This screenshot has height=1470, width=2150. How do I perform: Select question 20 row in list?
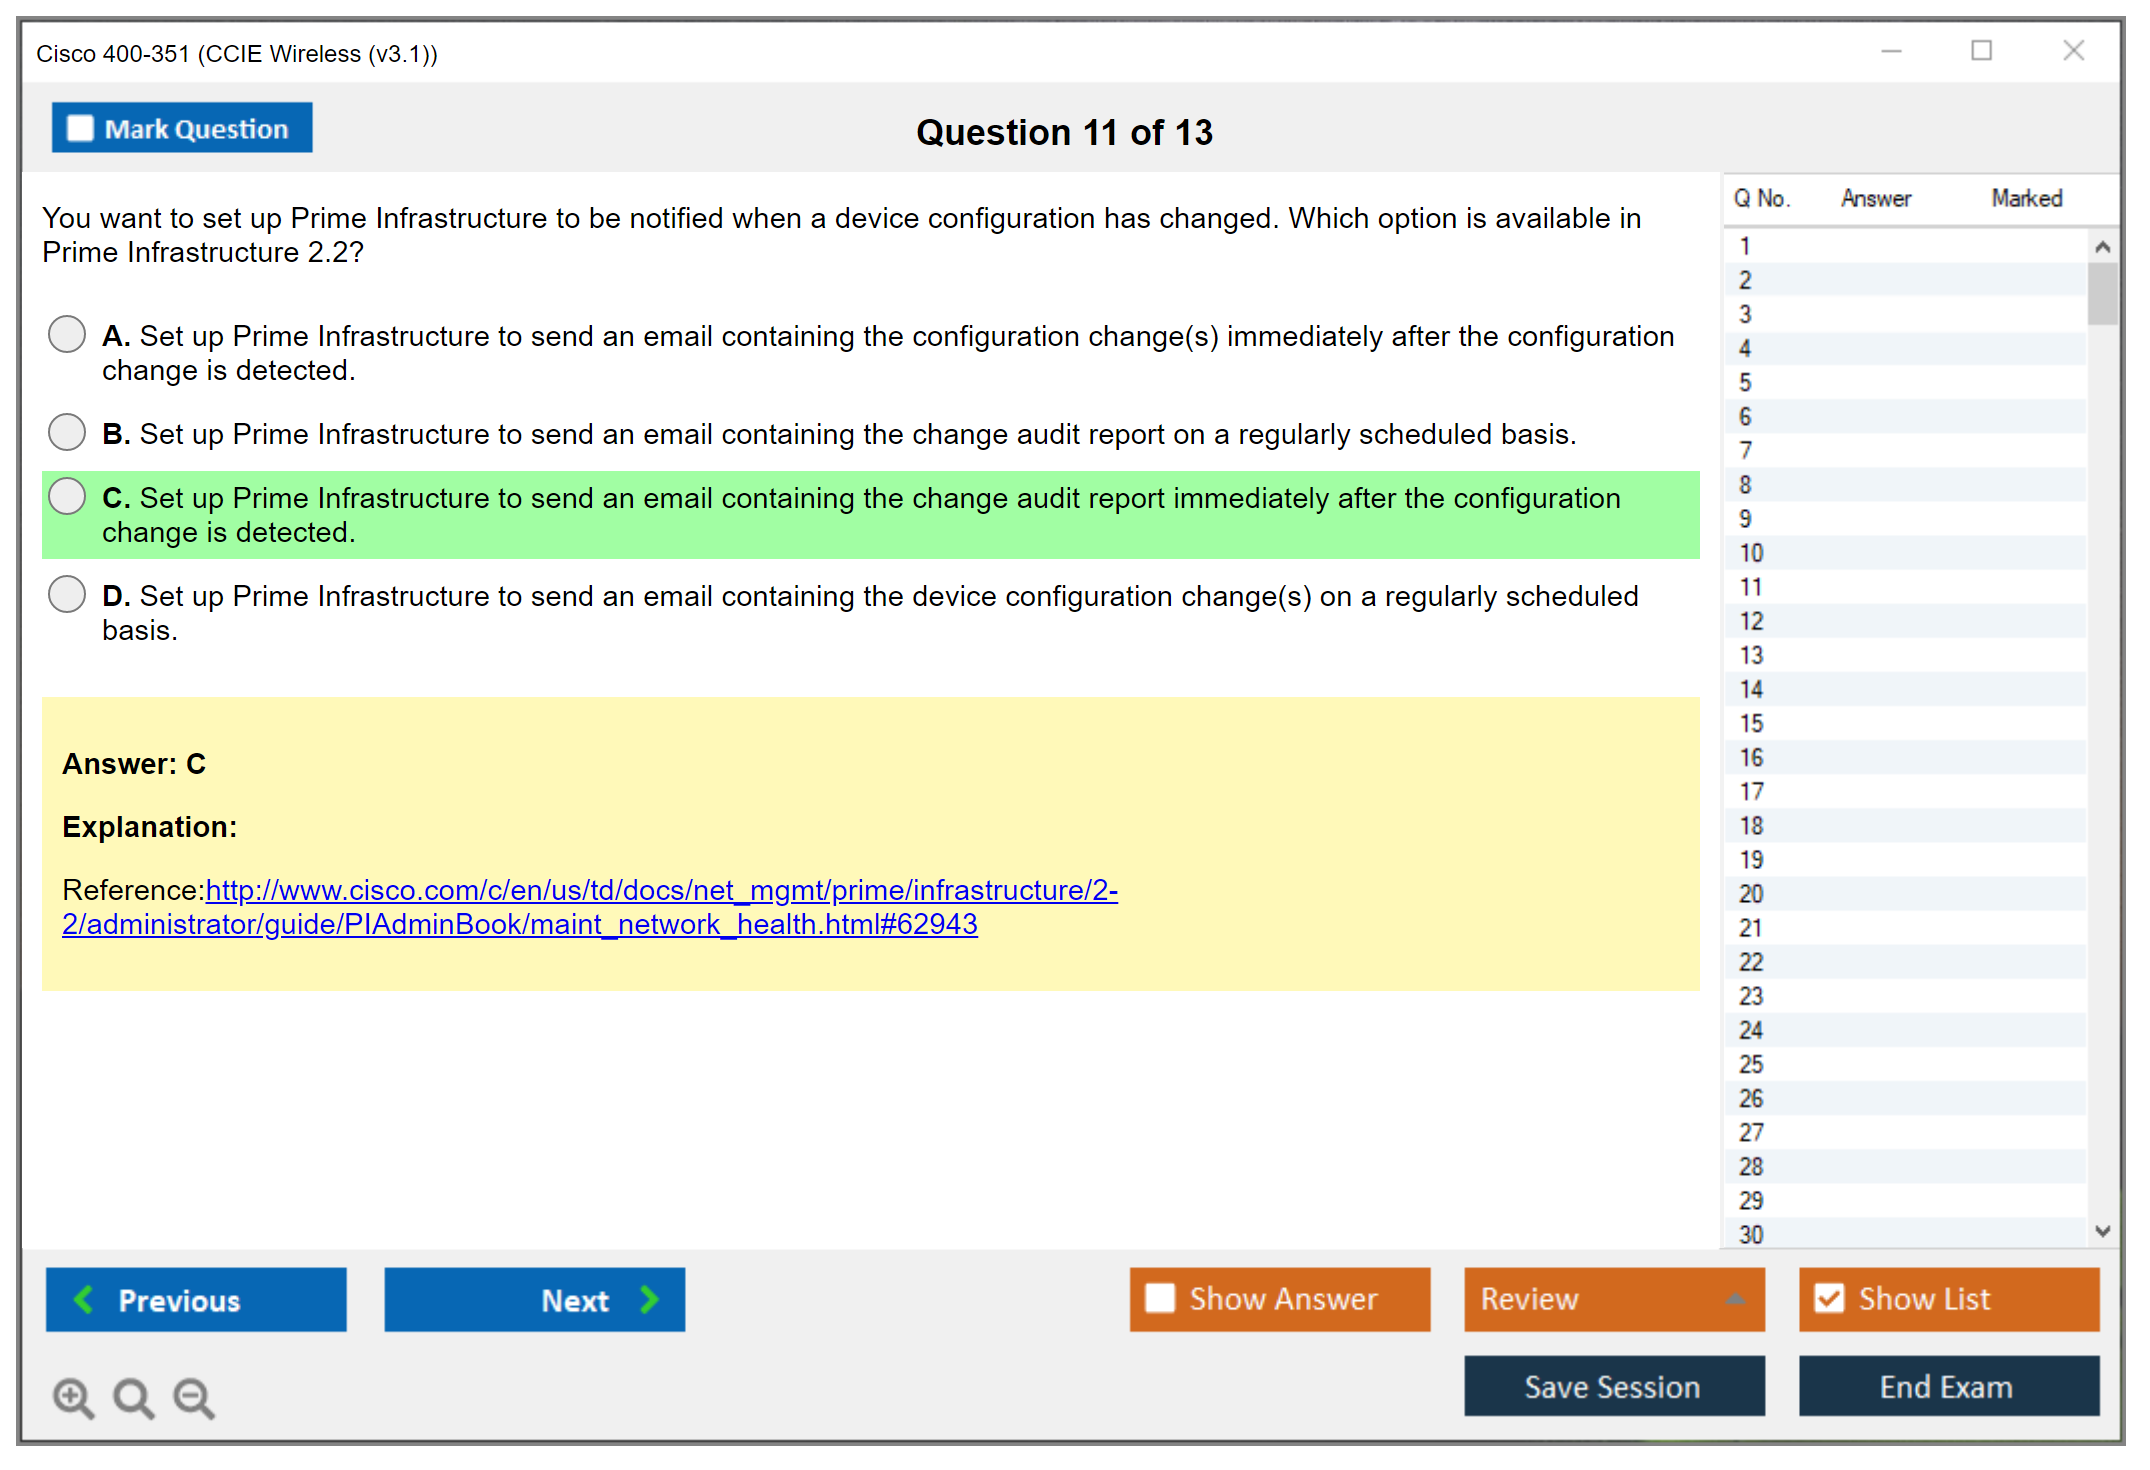tap(1751, 893)
